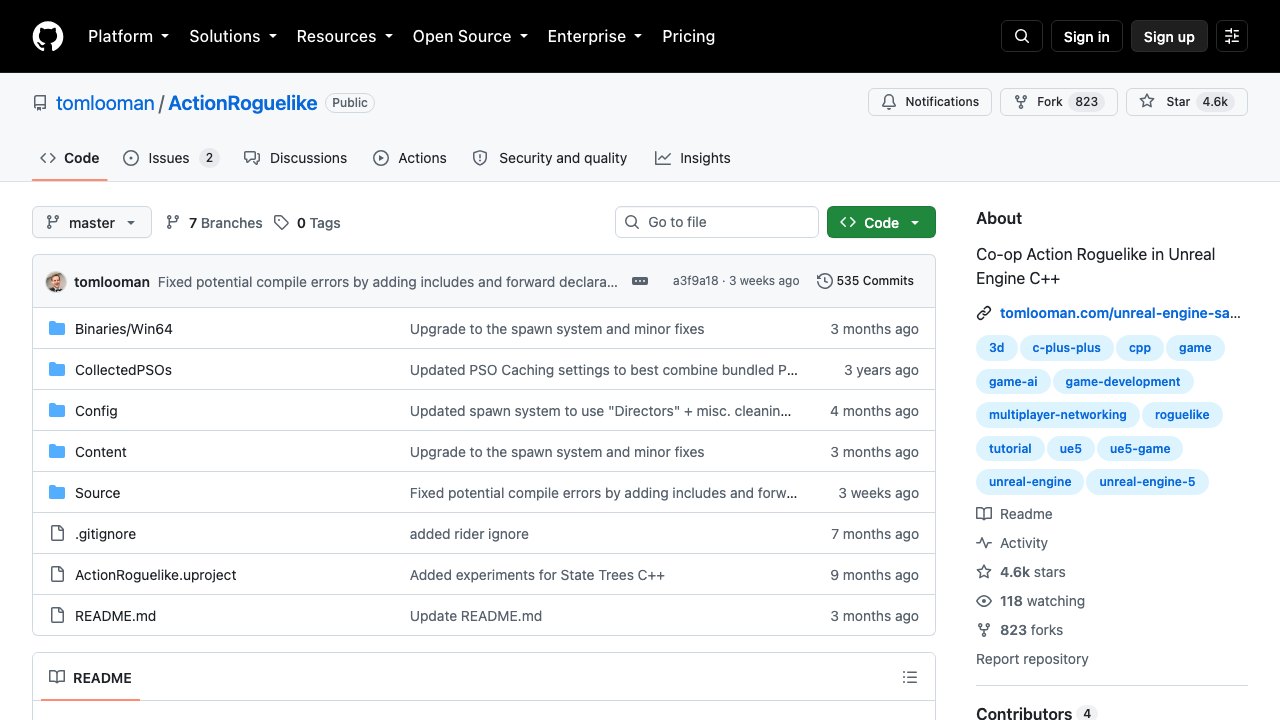1280x720 pixels.
Task: Click the star icon beside 4.6k stars
Action: [x=984, y=572]
